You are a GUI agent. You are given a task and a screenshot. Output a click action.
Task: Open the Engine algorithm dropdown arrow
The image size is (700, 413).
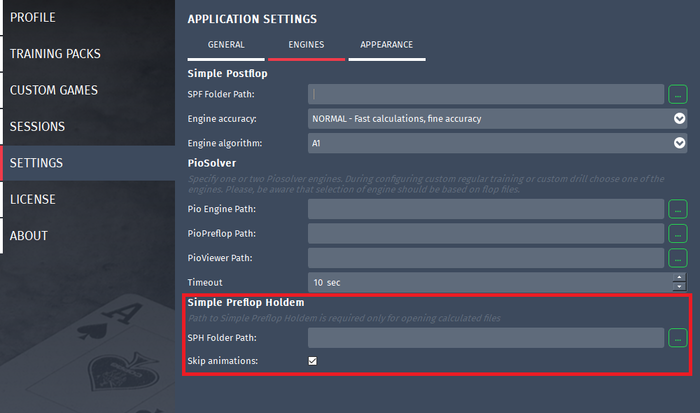tap(679, 143)
